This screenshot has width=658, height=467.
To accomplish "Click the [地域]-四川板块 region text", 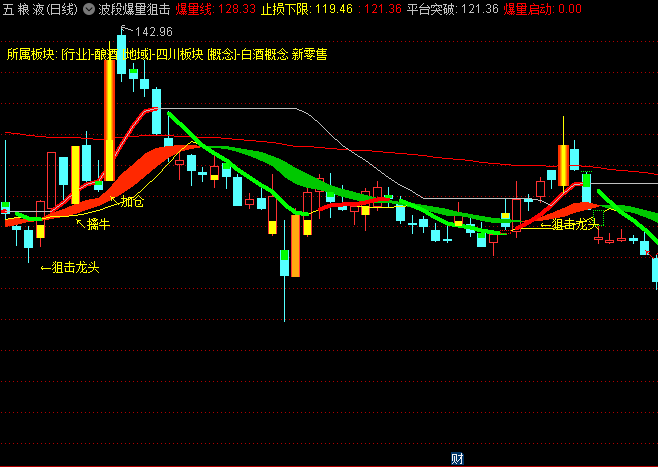I will click(x=163, y=54).
